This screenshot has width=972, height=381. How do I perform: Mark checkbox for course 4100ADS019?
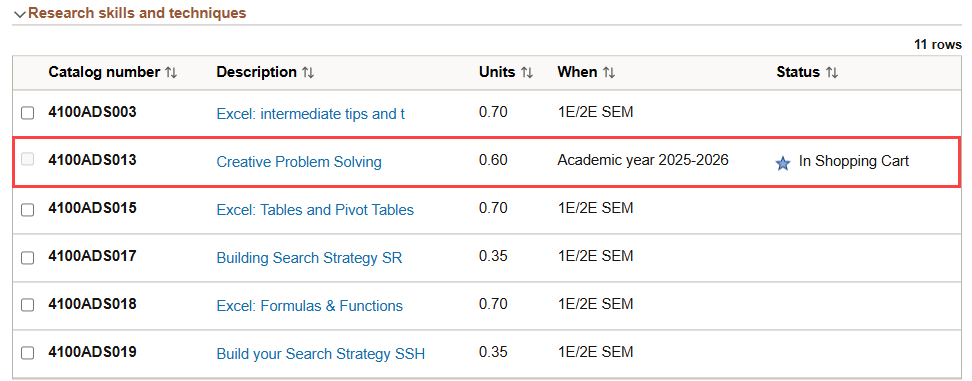[x=27, y=353]
